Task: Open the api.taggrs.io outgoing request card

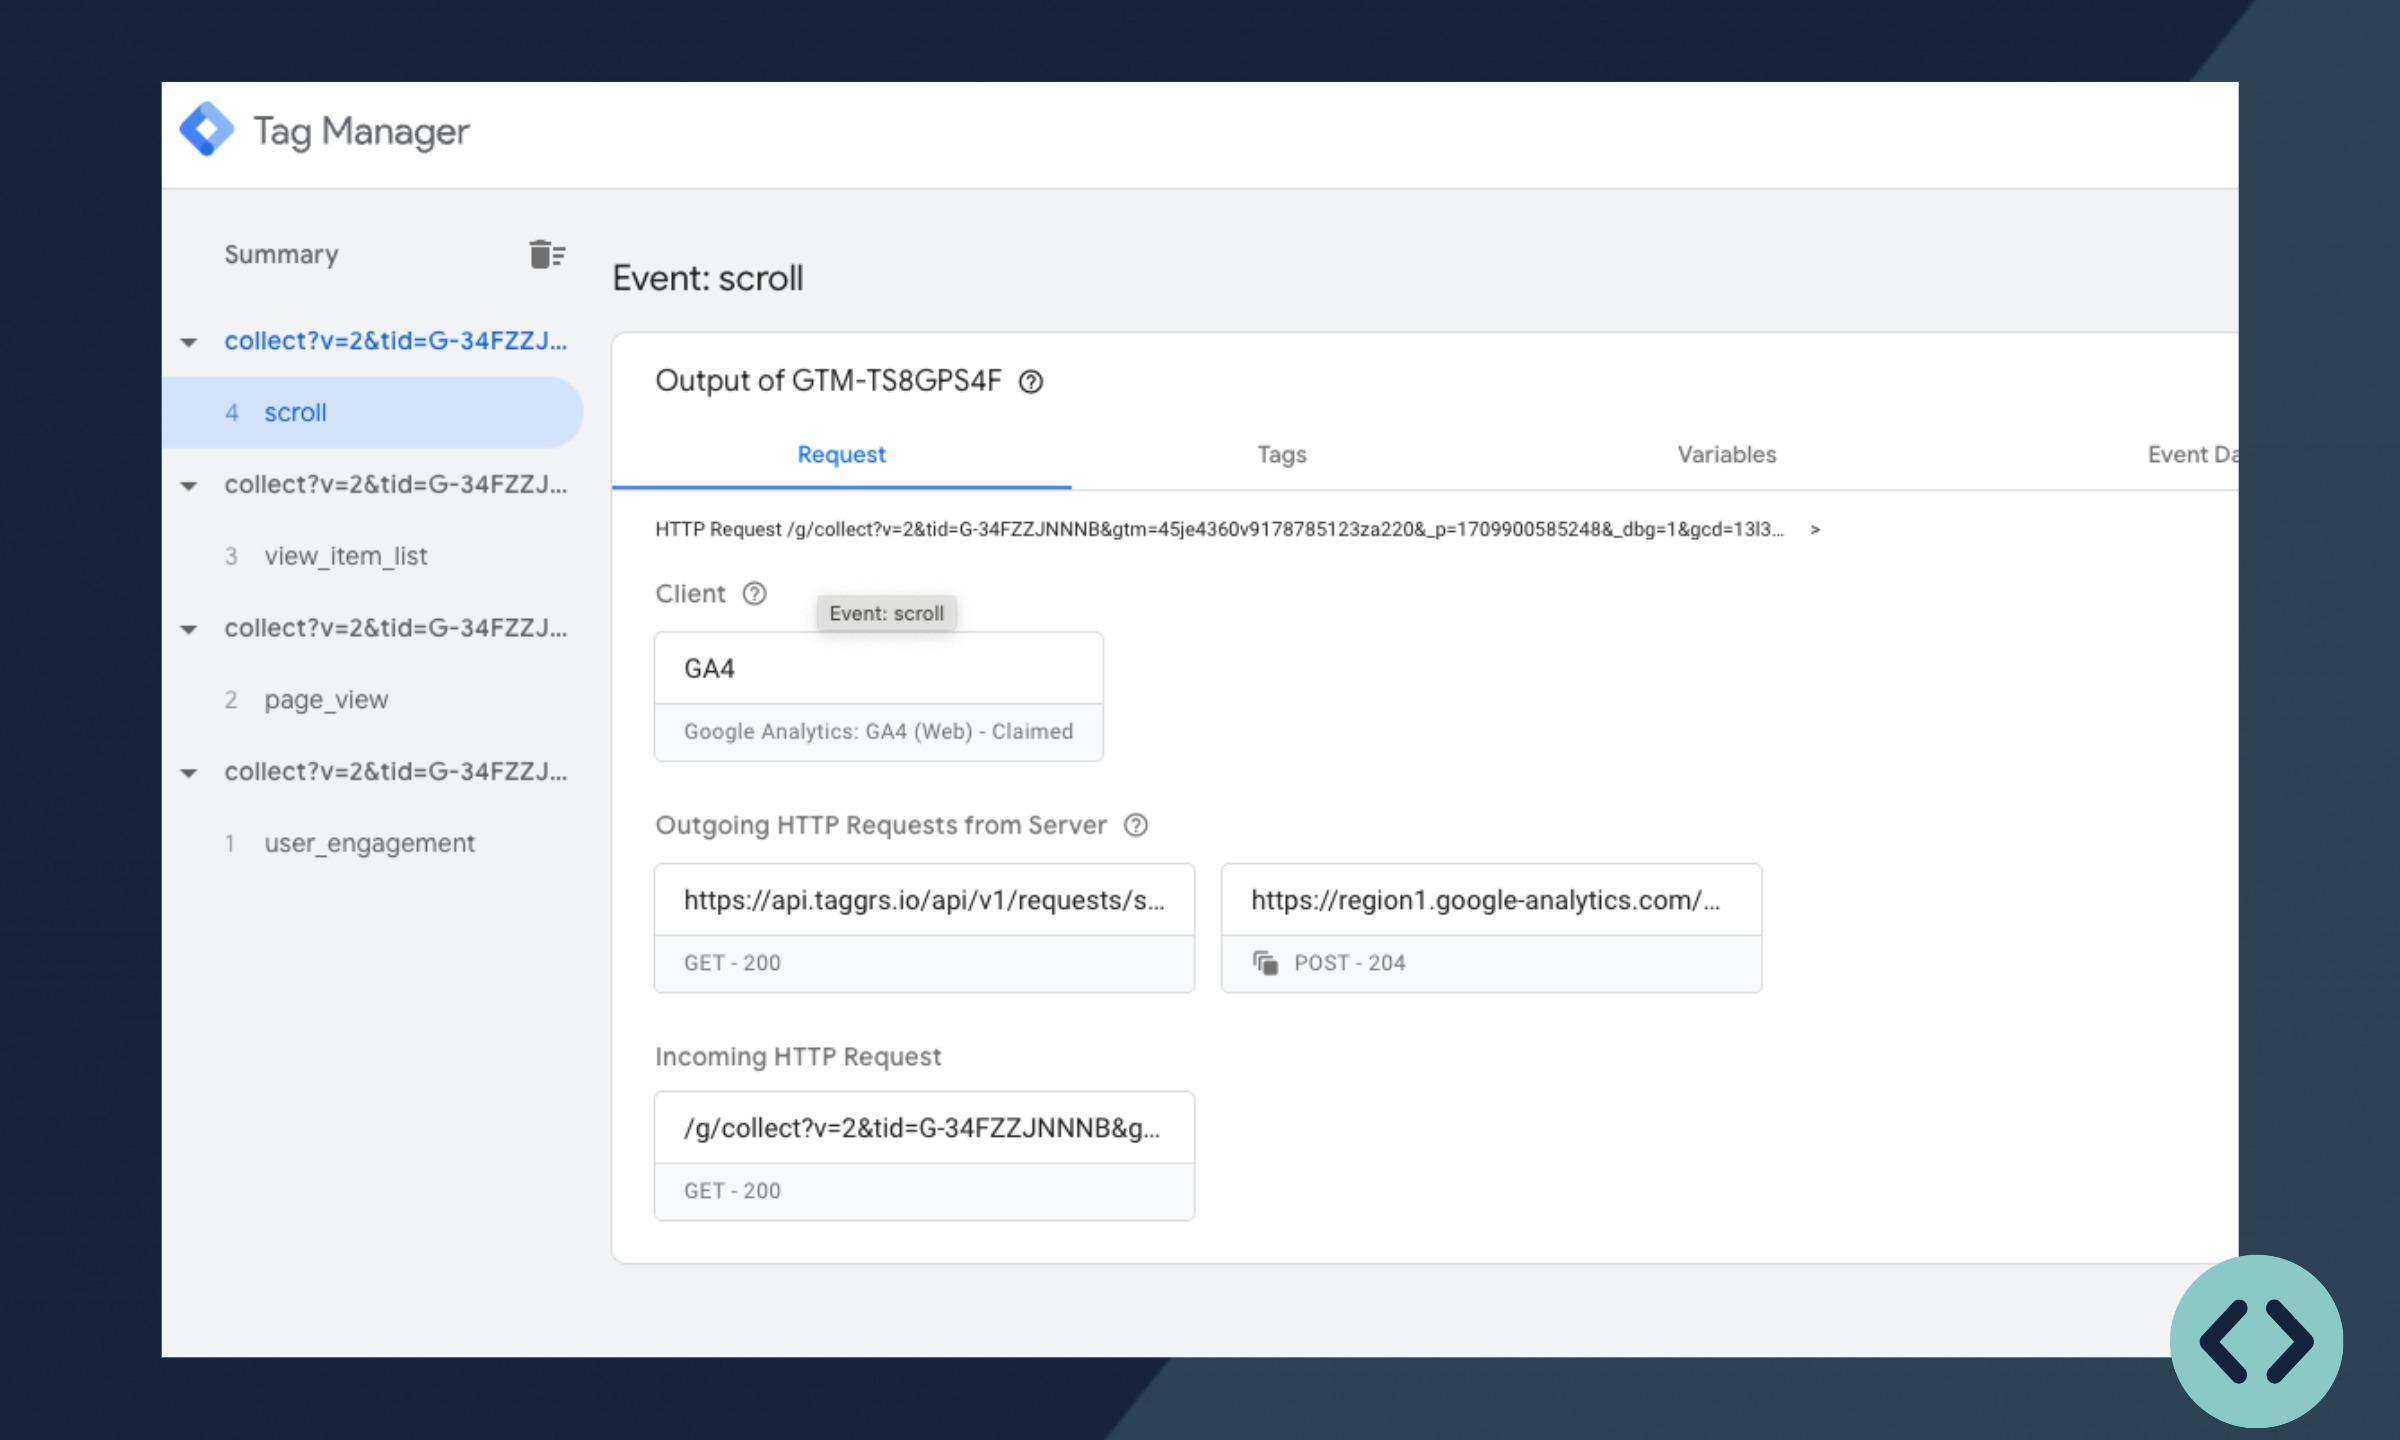Action: (x=924, y=928)
